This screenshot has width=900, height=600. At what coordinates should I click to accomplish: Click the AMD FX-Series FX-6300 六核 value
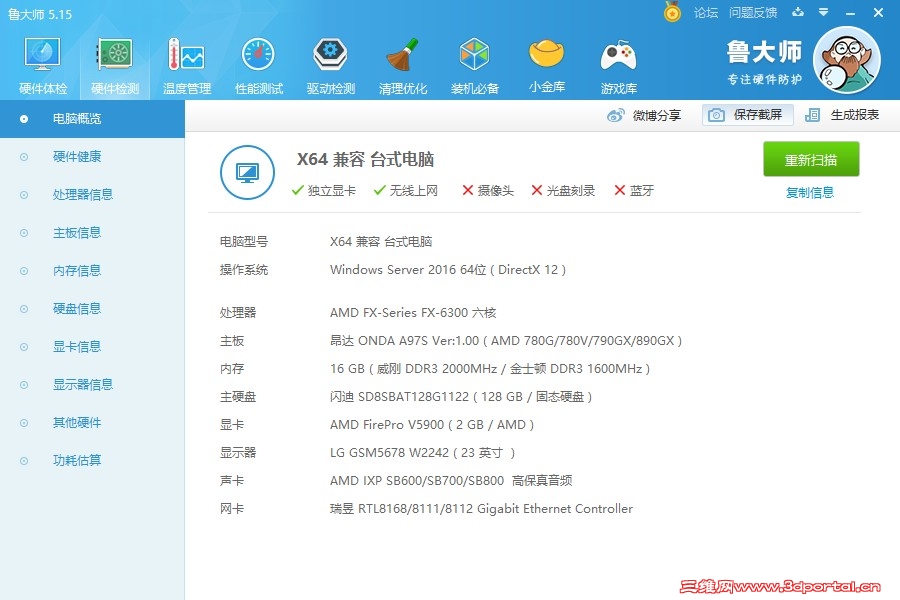[x=413, y=313]
